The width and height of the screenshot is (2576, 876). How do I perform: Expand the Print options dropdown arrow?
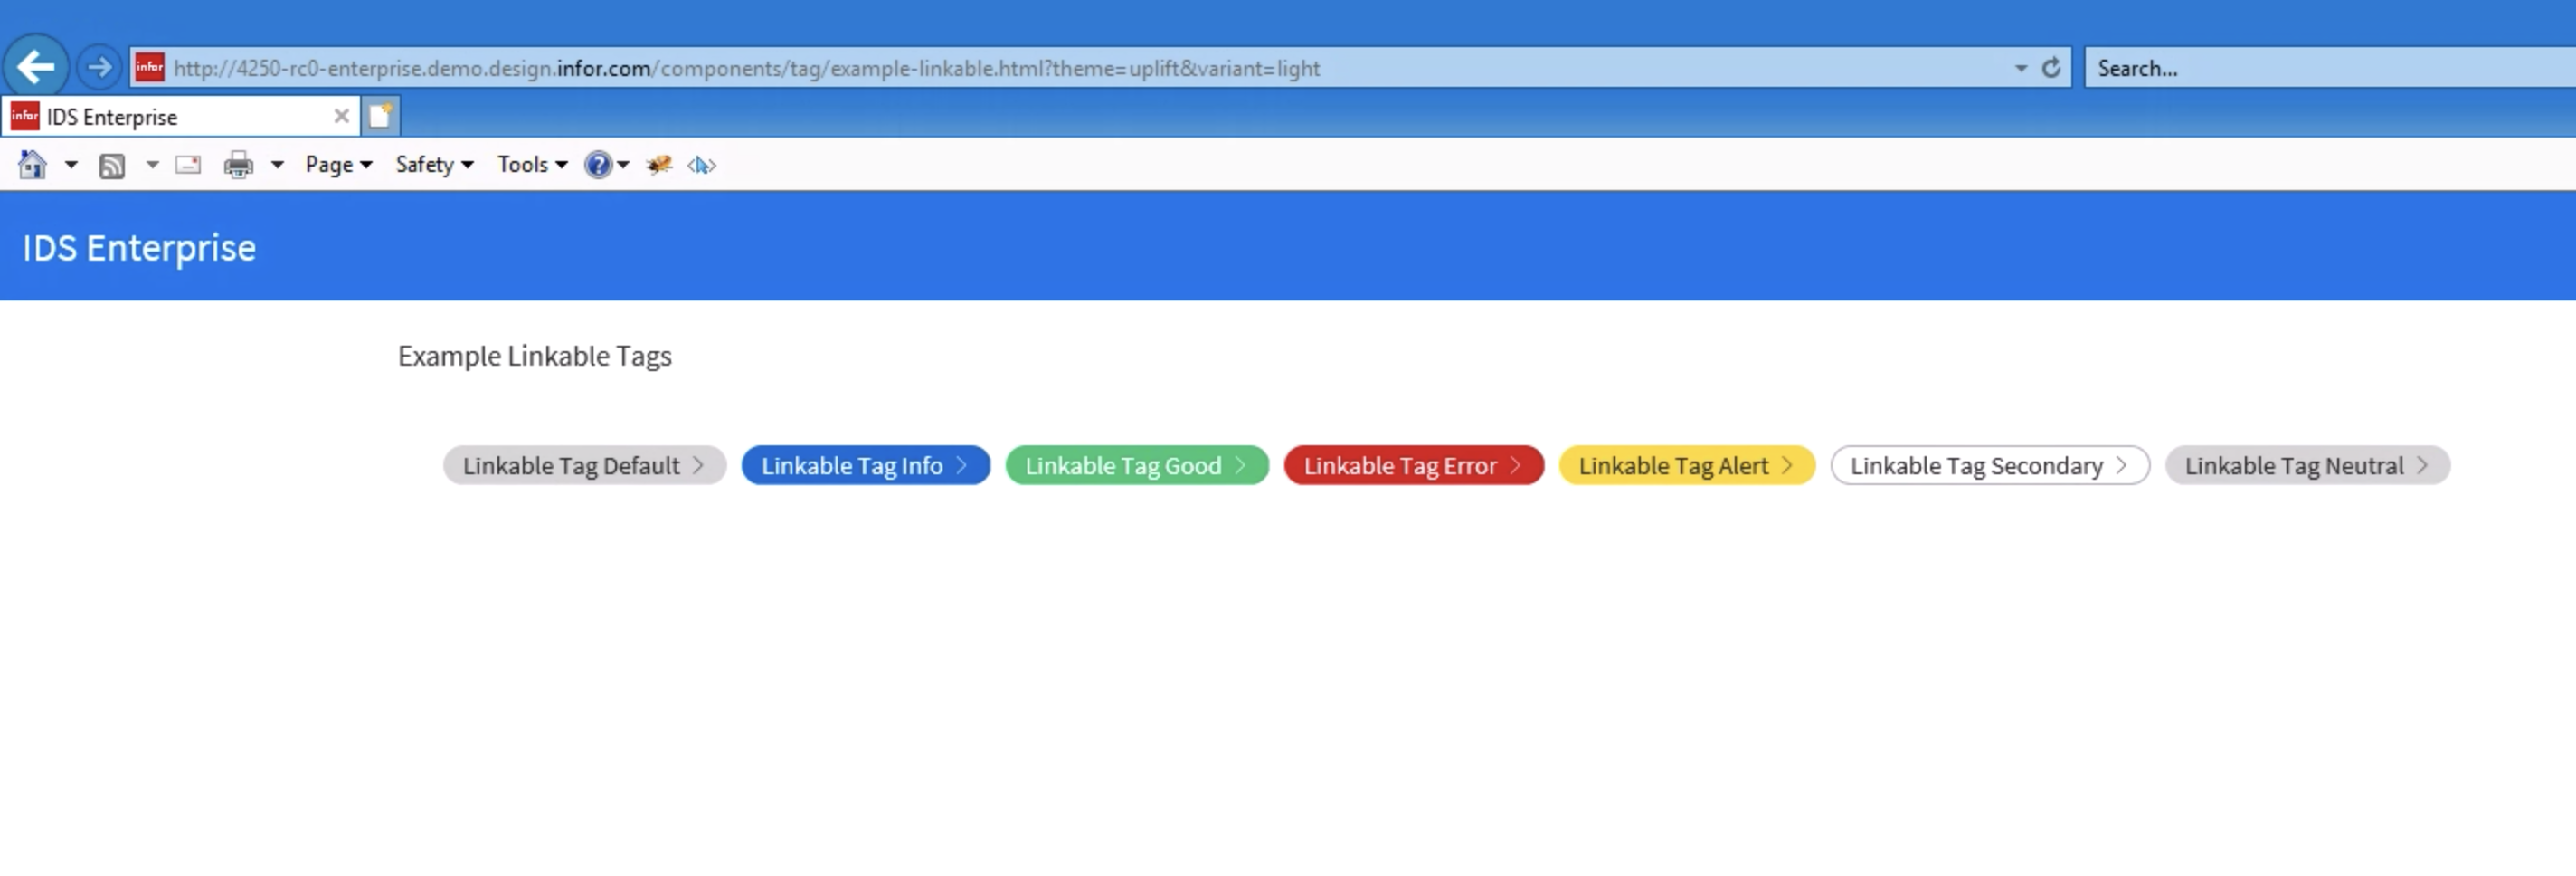click(x=277, y=164)
